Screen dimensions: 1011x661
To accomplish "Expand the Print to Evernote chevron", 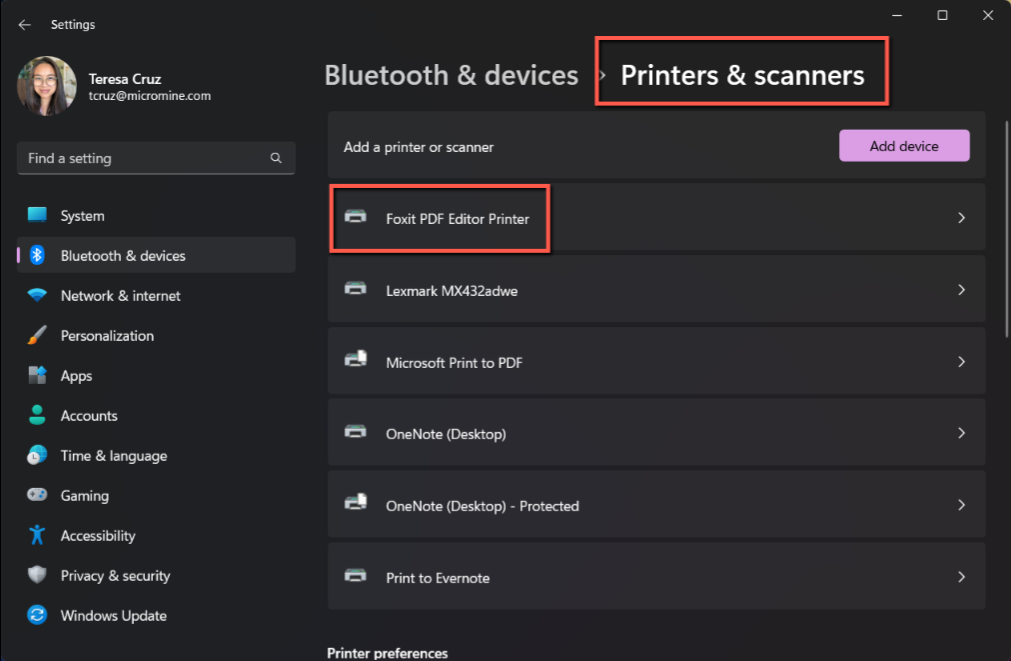I will click(x=961, y=577).
